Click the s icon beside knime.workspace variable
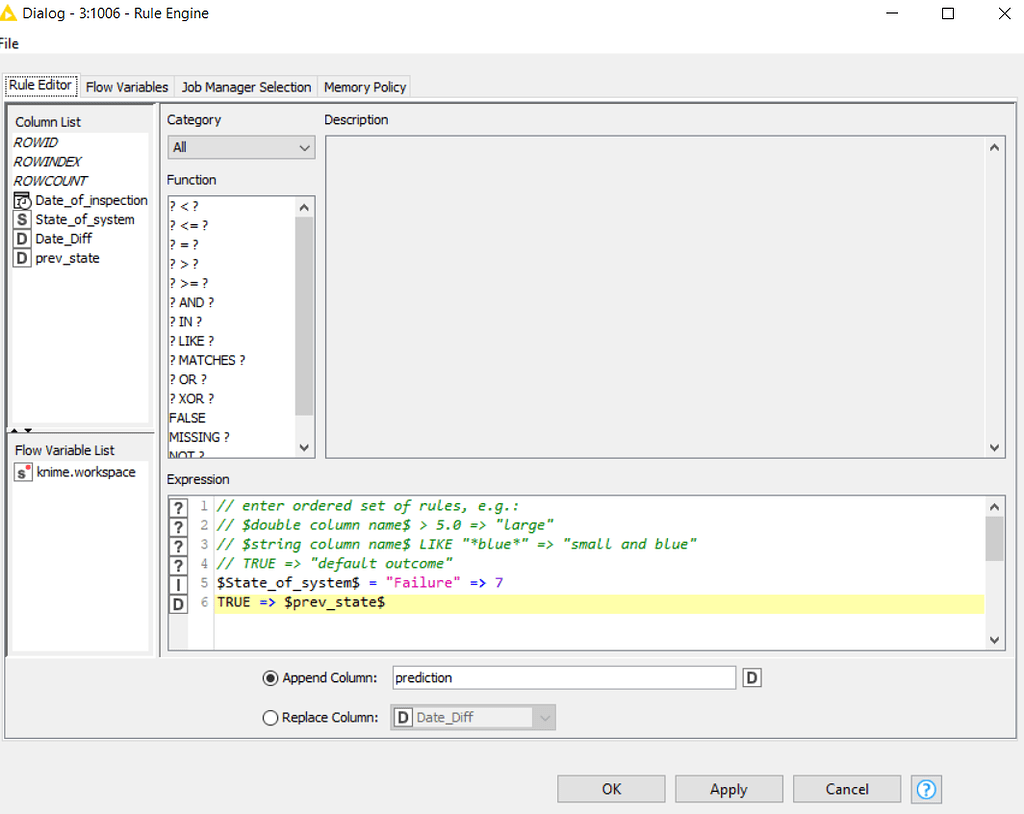Image resolution: width=1024 pixels, height=814 pixels. 22,472
